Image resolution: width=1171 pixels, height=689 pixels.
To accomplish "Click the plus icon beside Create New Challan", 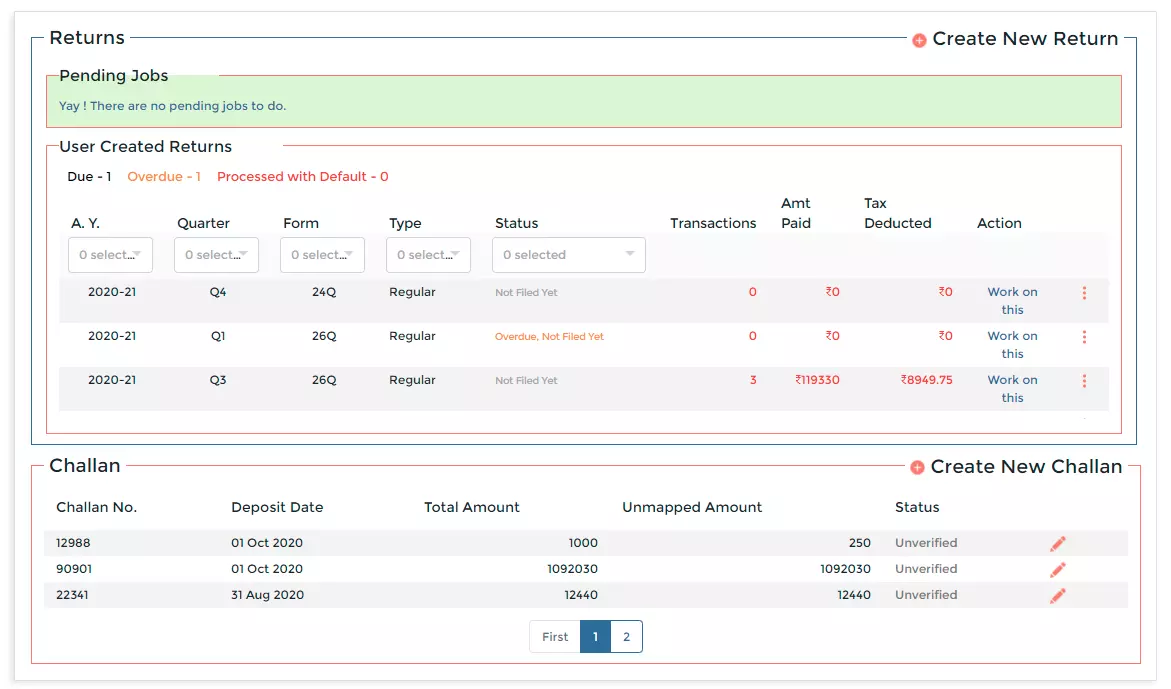I will click(918, 467).
